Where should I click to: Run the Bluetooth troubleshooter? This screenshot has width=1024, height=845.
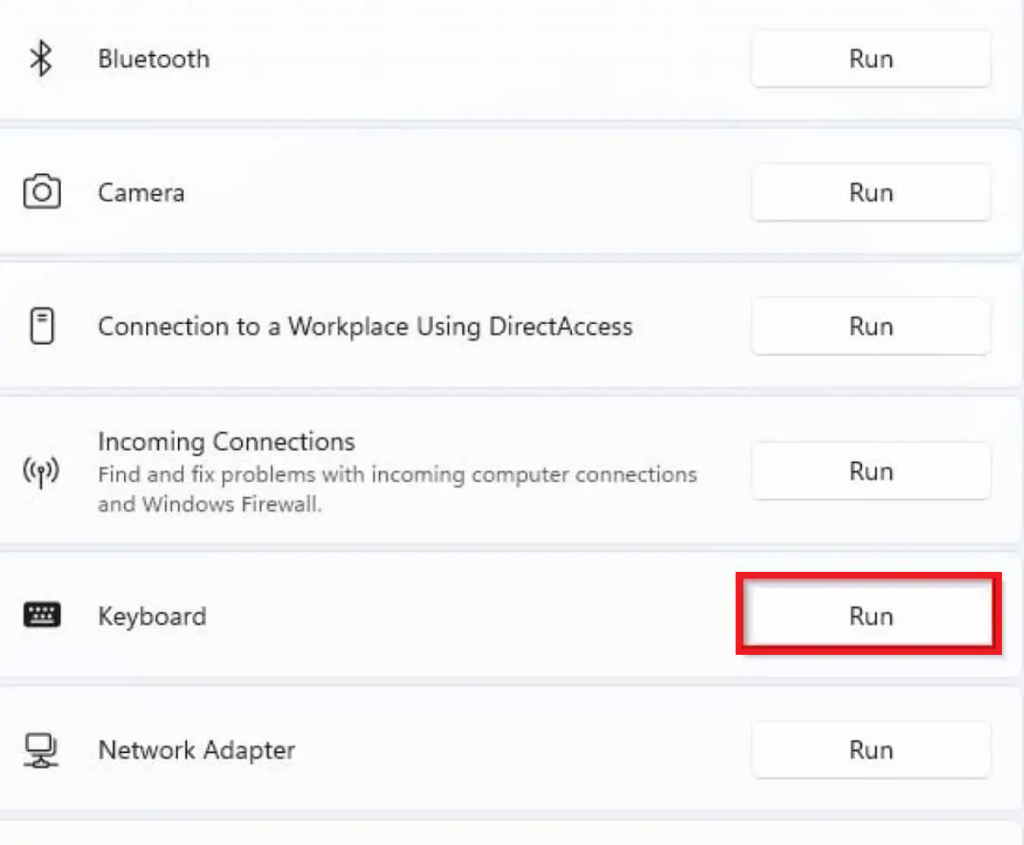[x=869, y=58]
